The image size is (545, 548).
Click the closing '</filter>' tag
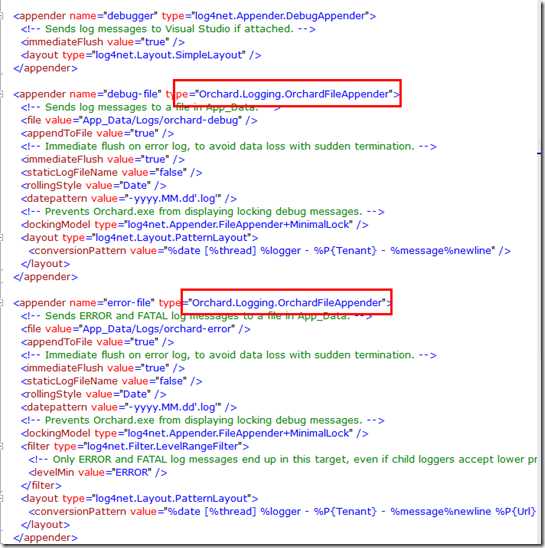pyautogui.click(x=41, y=485)
